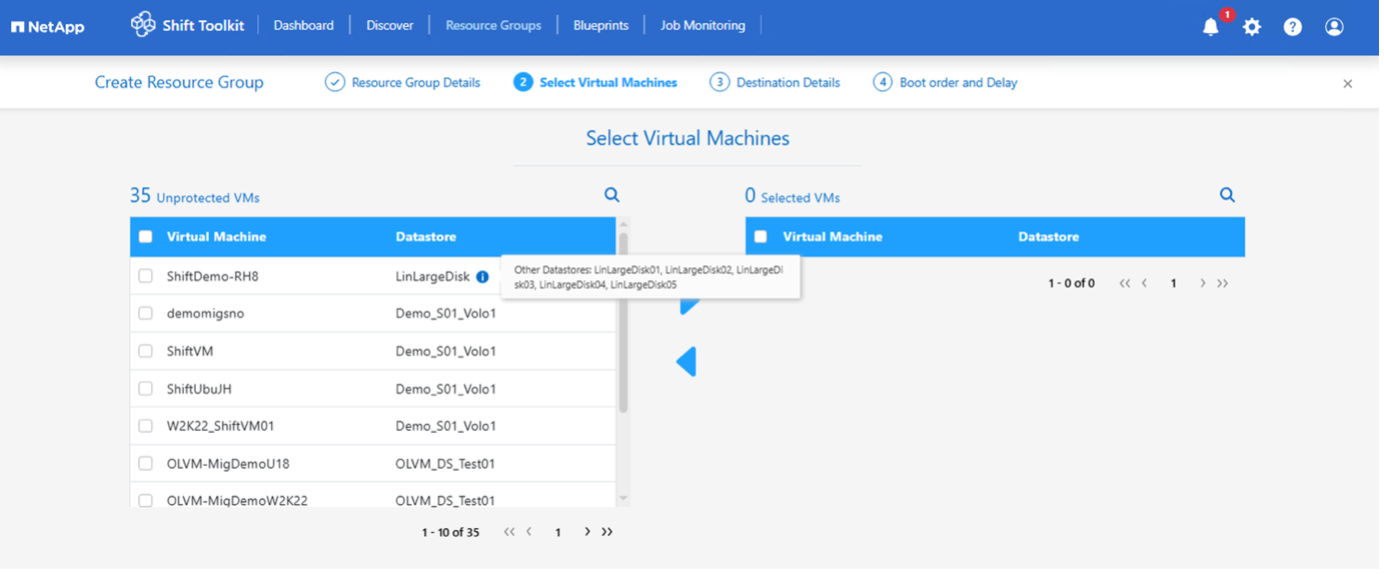Return to Resource Group Details step
1384x574 pixels.
point(415,83)
